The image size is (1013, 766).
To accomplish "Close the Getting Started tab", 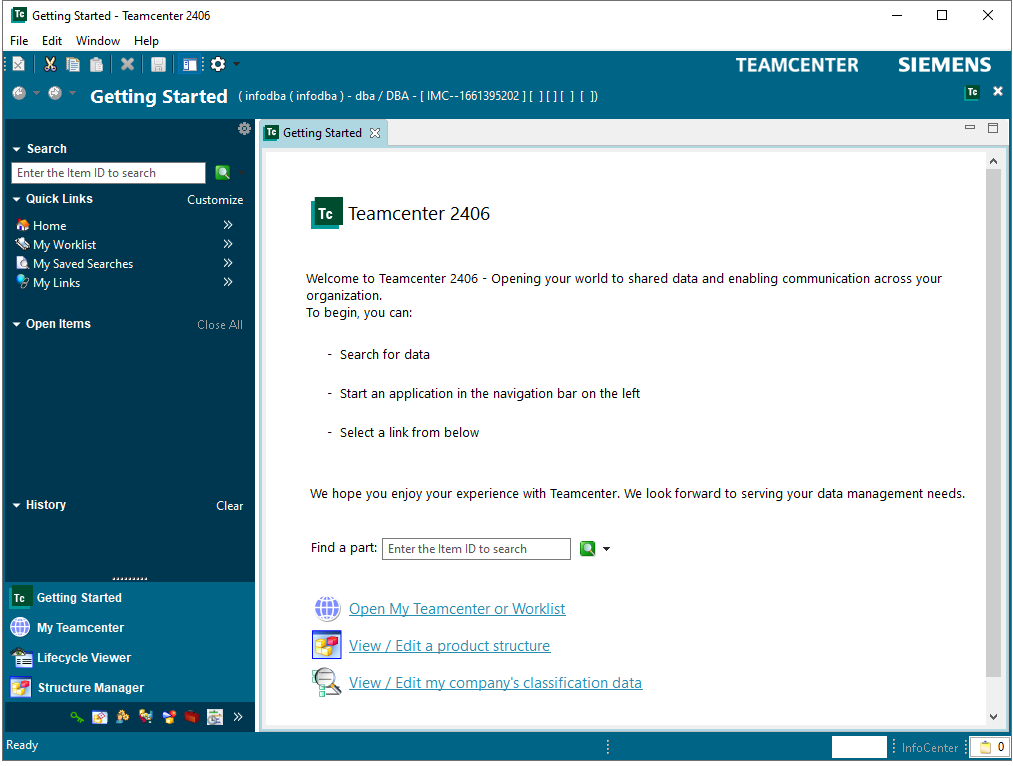I will (x=375, y=133).
